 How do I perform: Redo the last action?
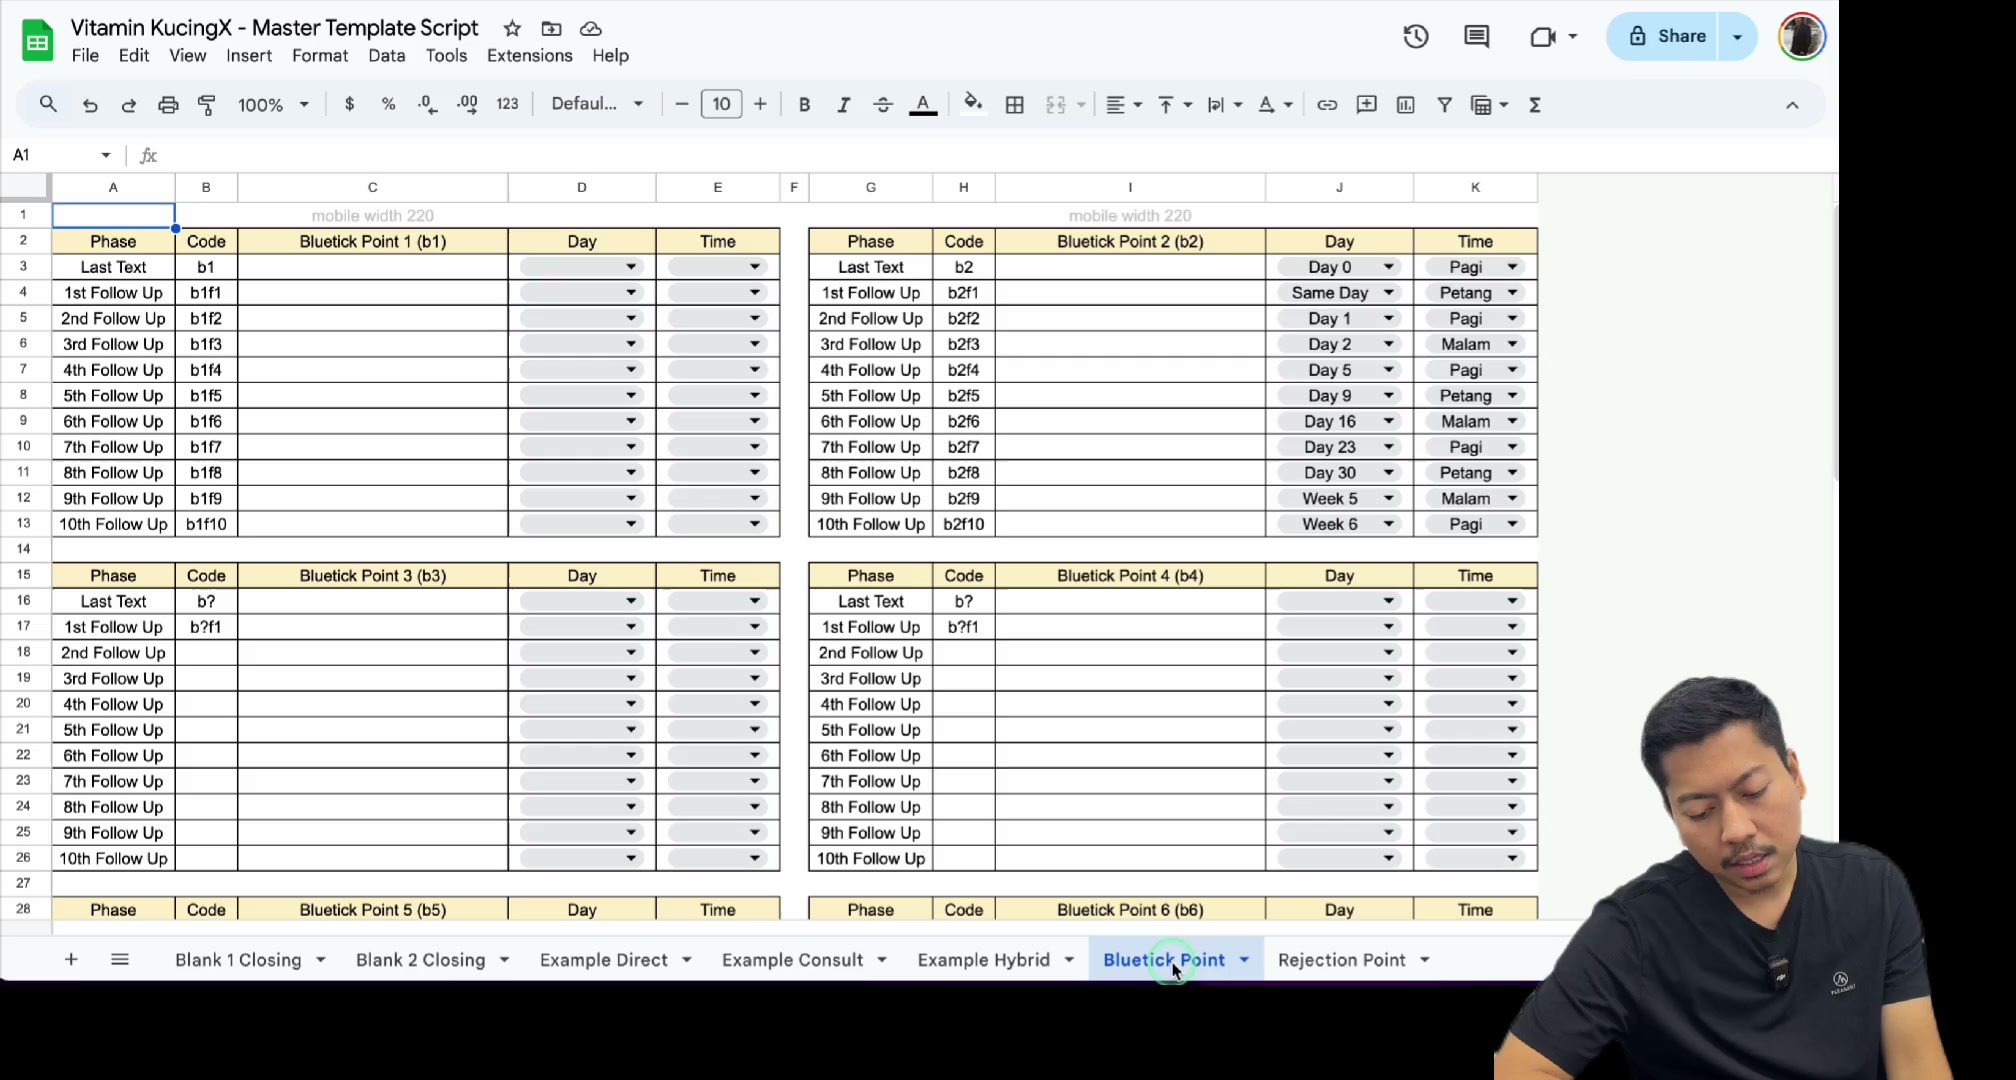(x=129, y=104)
